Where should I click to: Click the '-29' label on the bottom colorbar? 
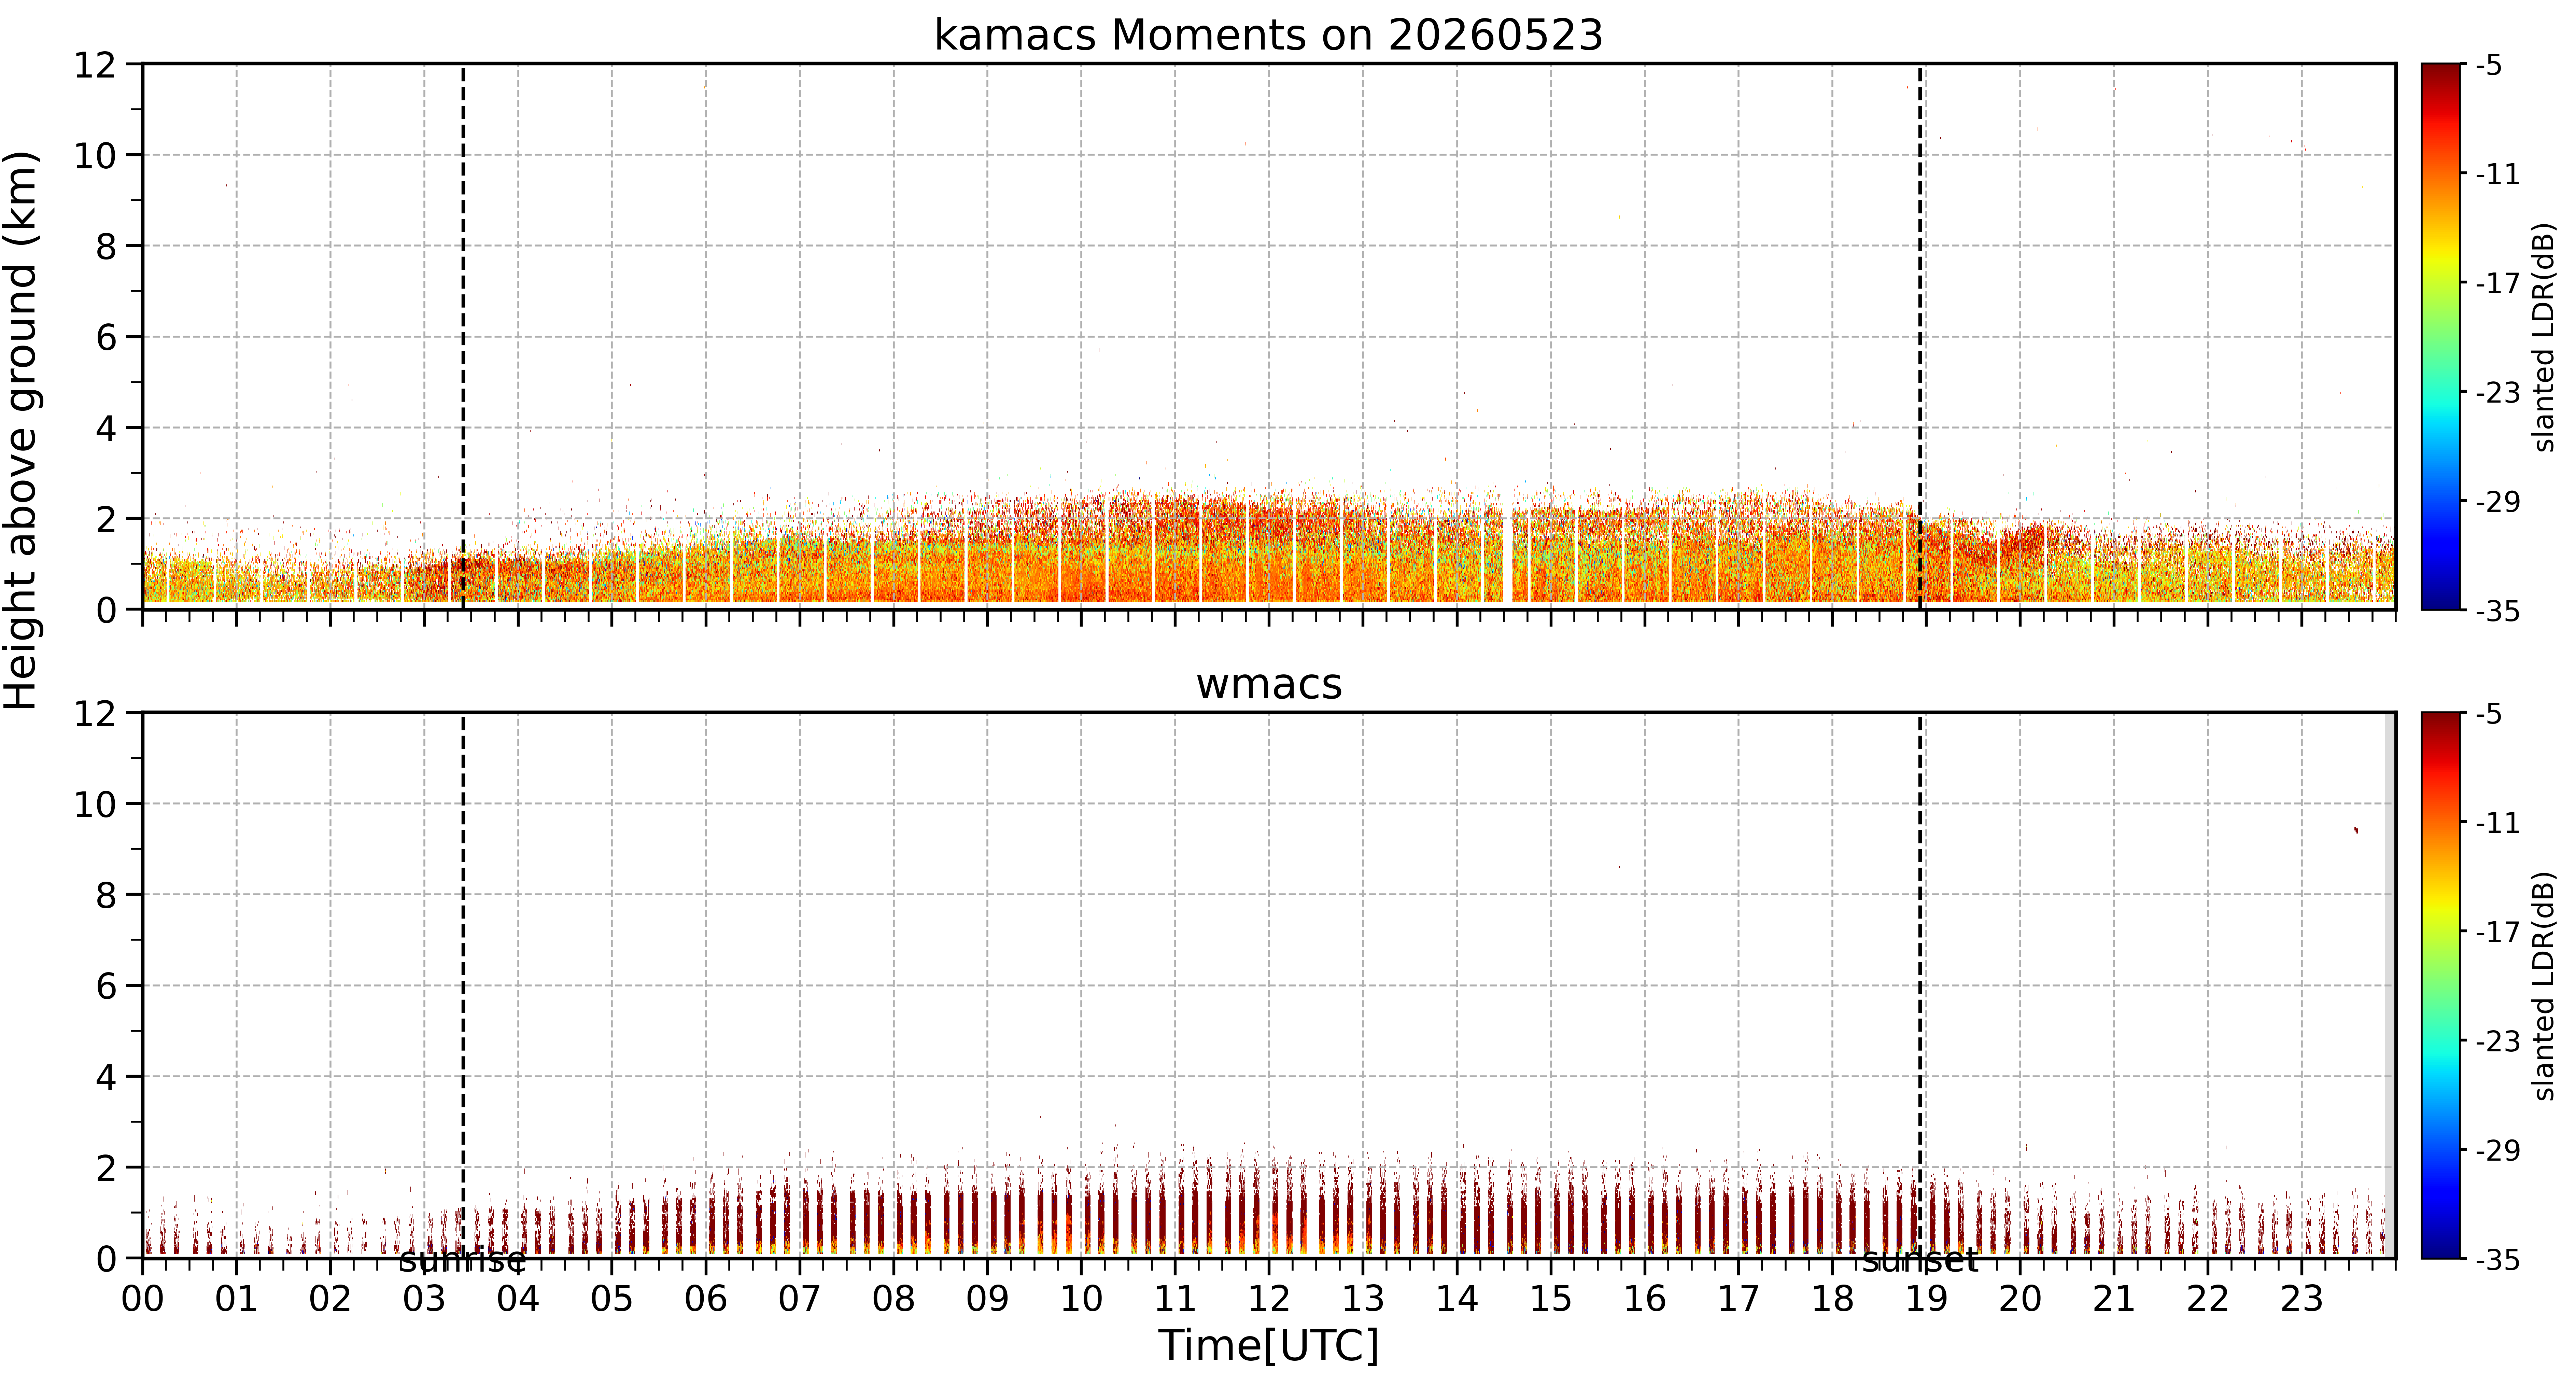[2497, 1150]
